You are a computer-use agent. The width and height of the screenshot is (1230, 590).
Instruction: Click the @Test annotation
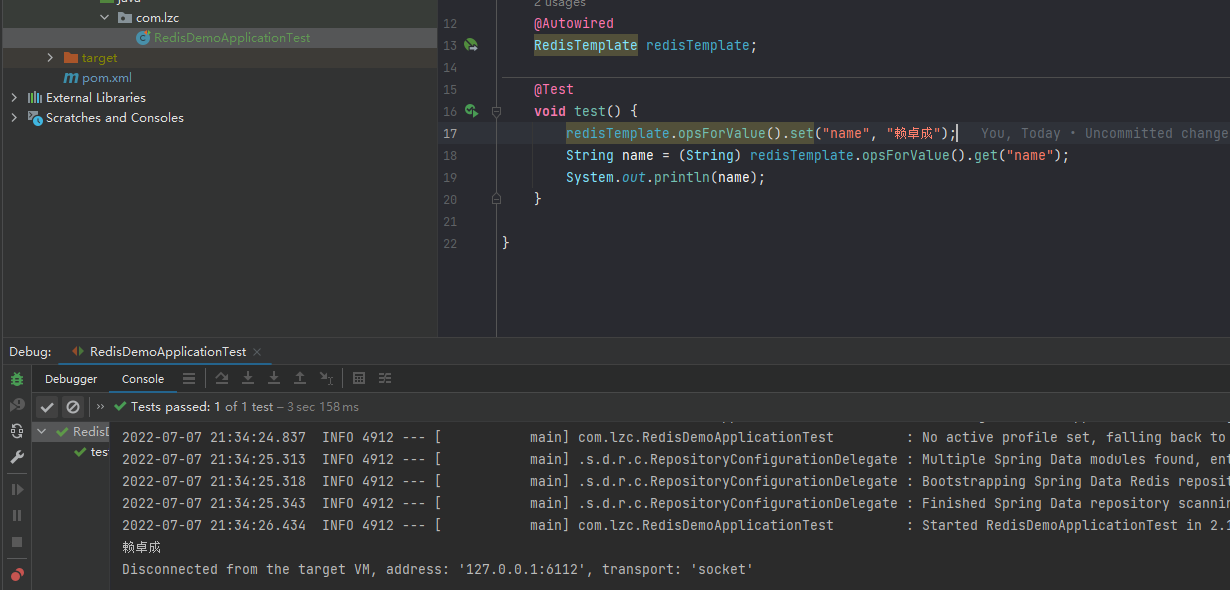point(554,89)
